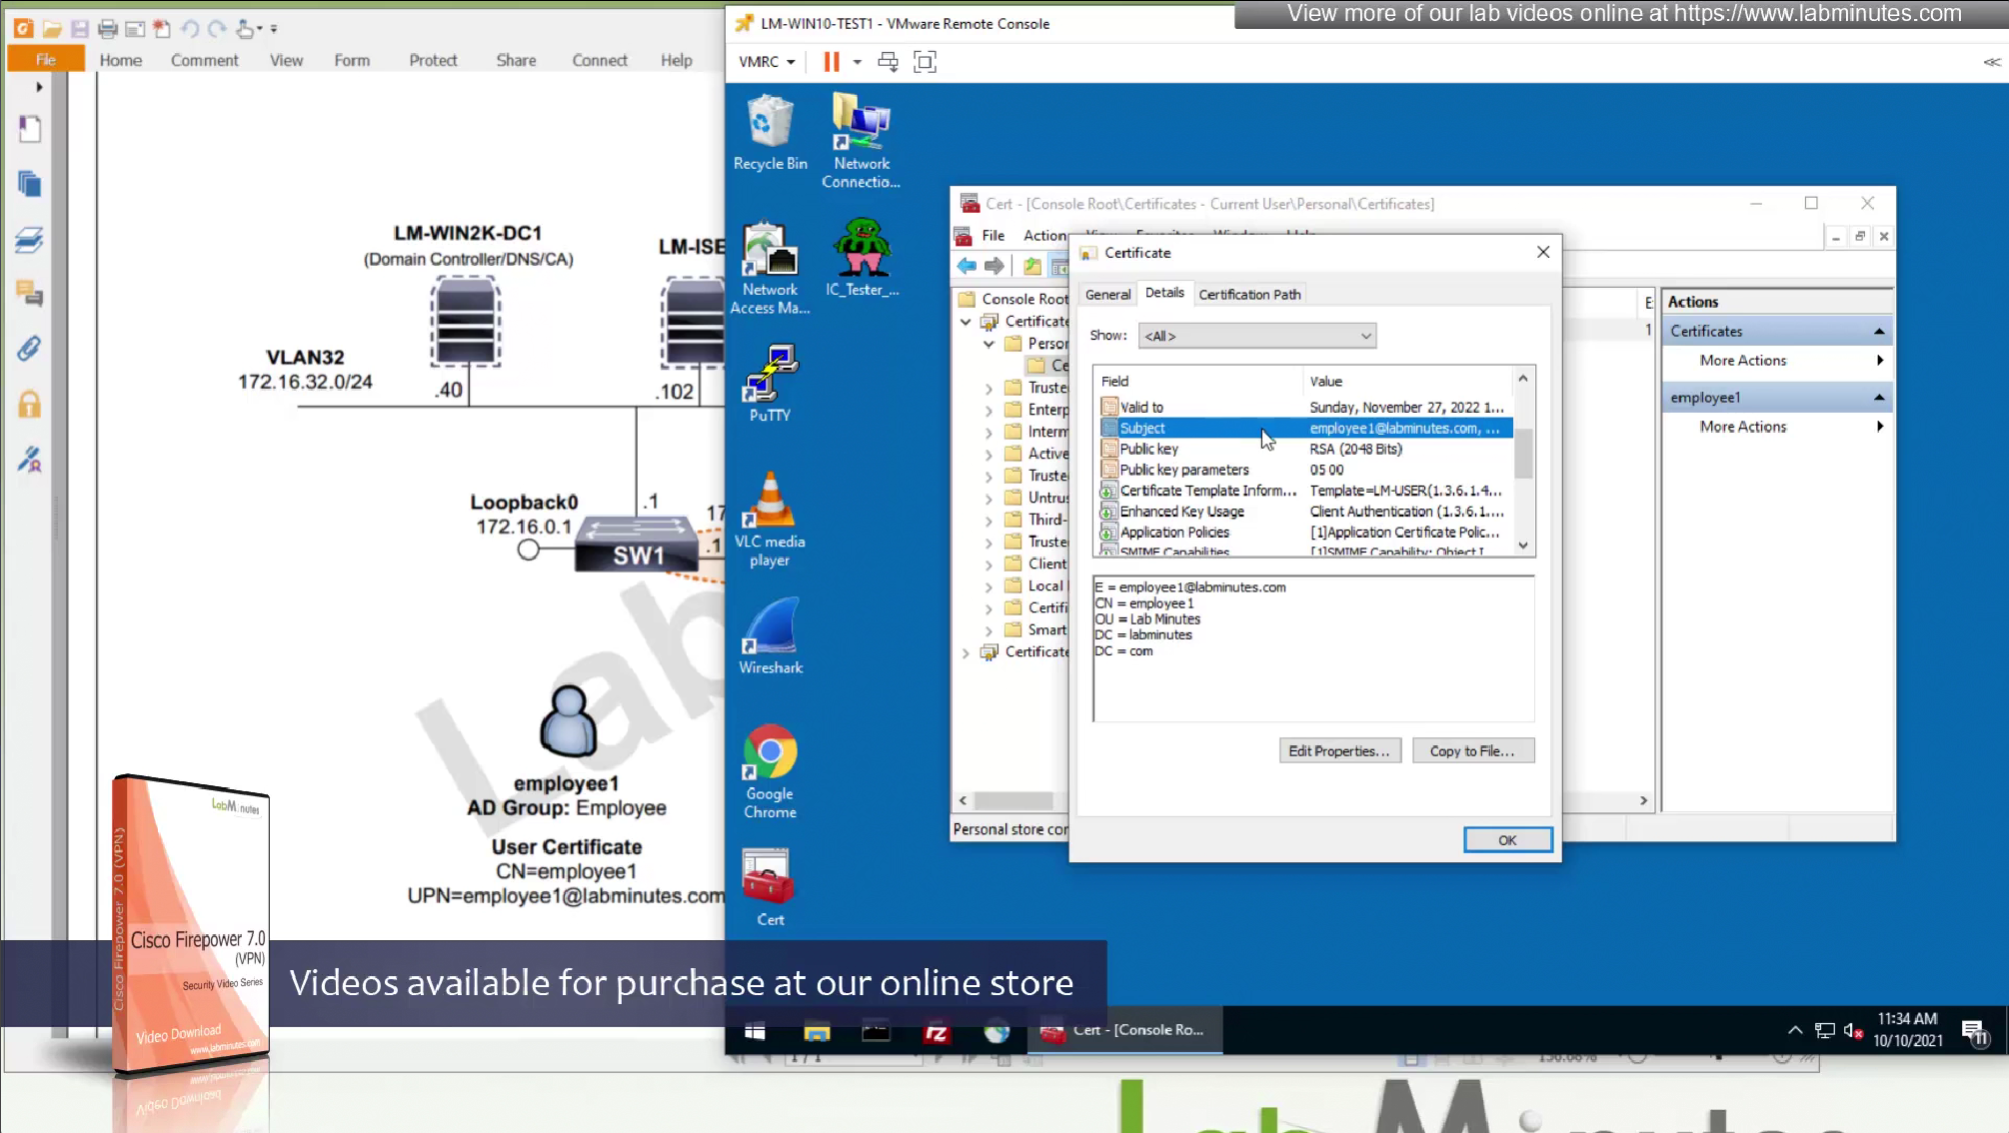Viewport: 2009px width, 1133px height.
Task: Click the MMC back arrow icon
Action: pyautogui.click(x=966, y=266)
